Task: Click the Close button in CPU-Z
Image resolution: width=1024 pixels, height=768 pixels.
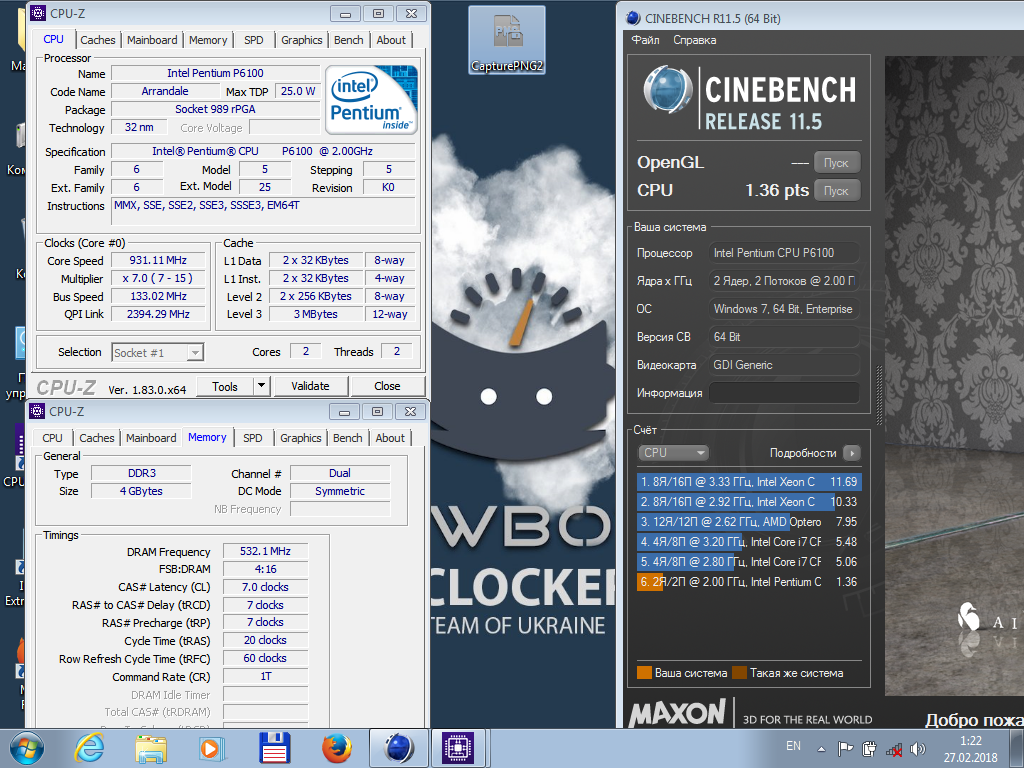Action: click(x=387, y=386)
